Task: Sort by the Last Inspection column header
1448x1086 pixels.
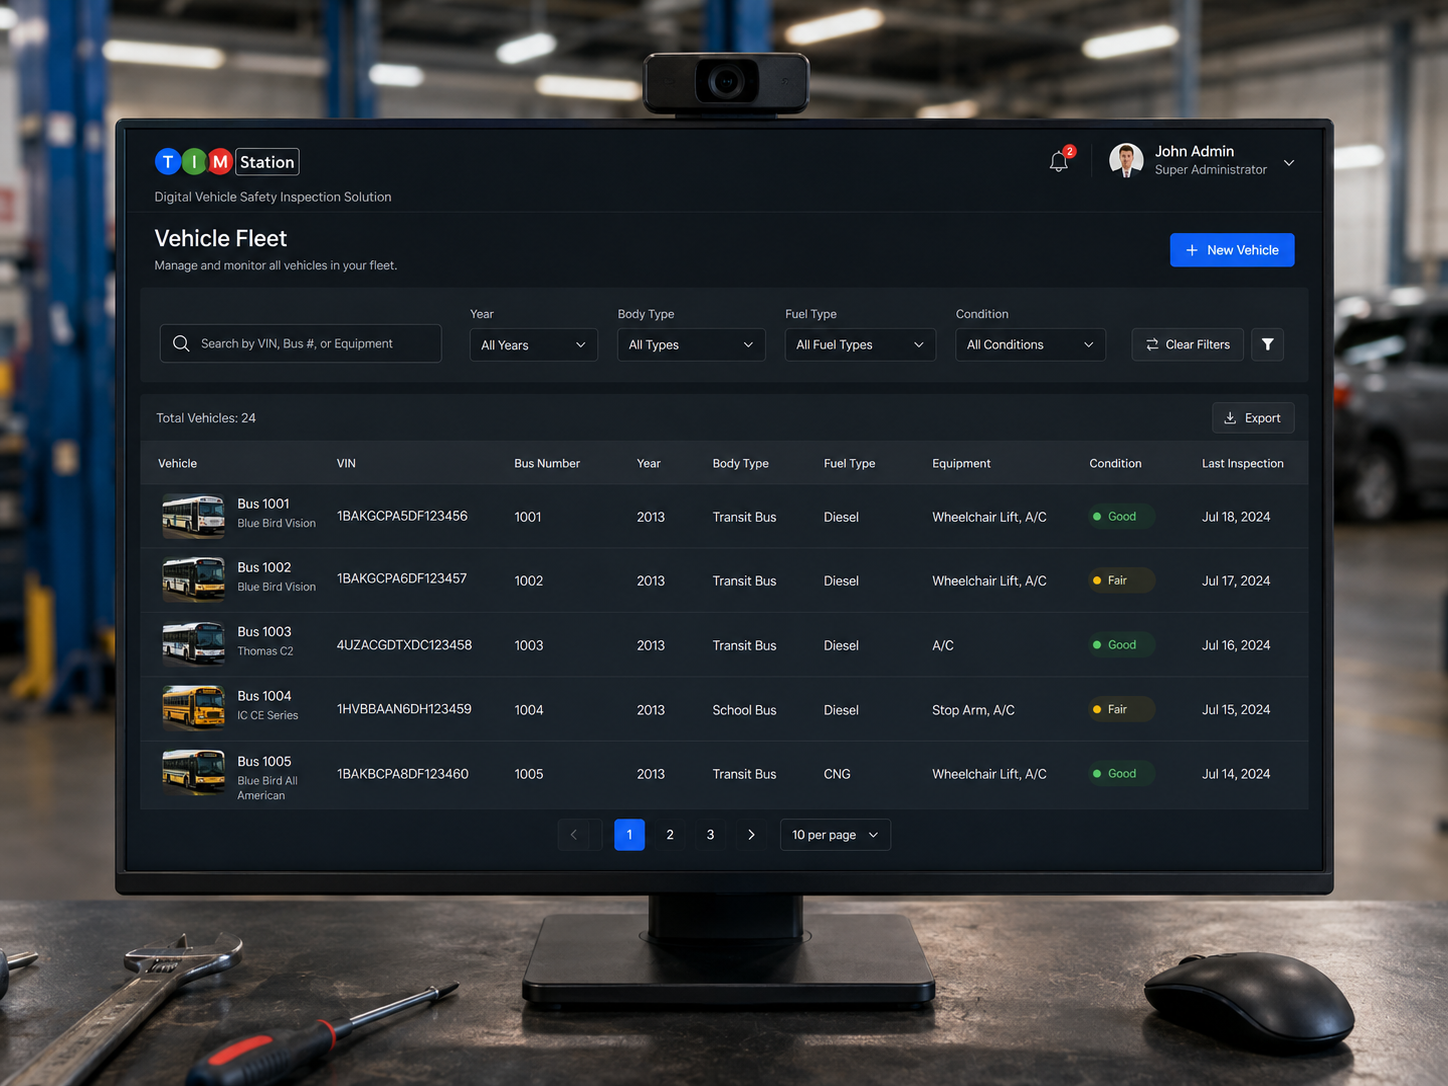Action: (1243, 463)
